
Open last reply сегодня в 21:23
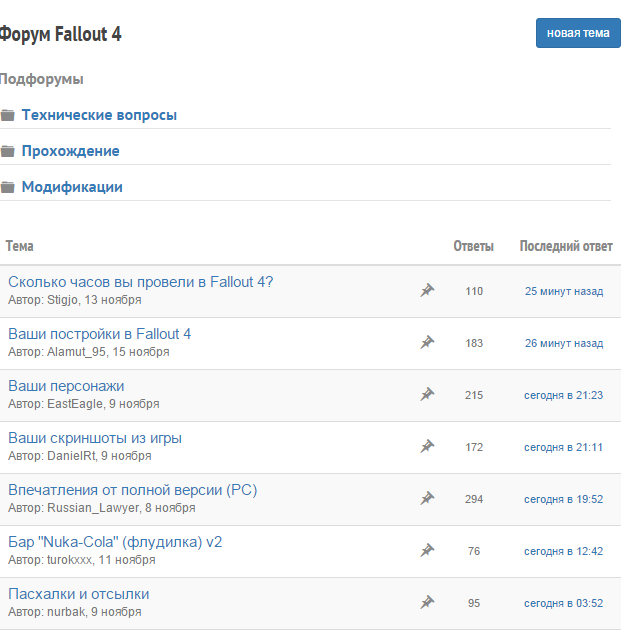[564, 395]
